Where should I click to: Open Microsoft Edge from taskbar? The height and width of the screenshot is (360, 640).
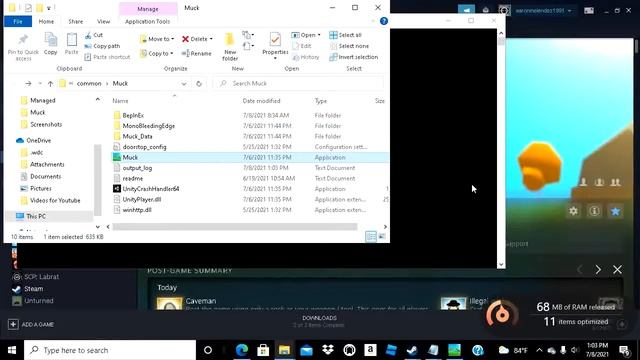tap(242, 350)
